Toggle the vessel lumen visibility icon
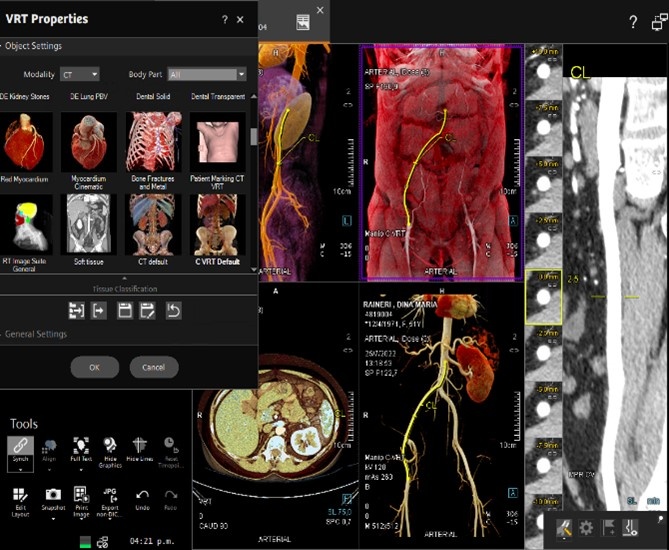669x550 pixels. [630, 528]
